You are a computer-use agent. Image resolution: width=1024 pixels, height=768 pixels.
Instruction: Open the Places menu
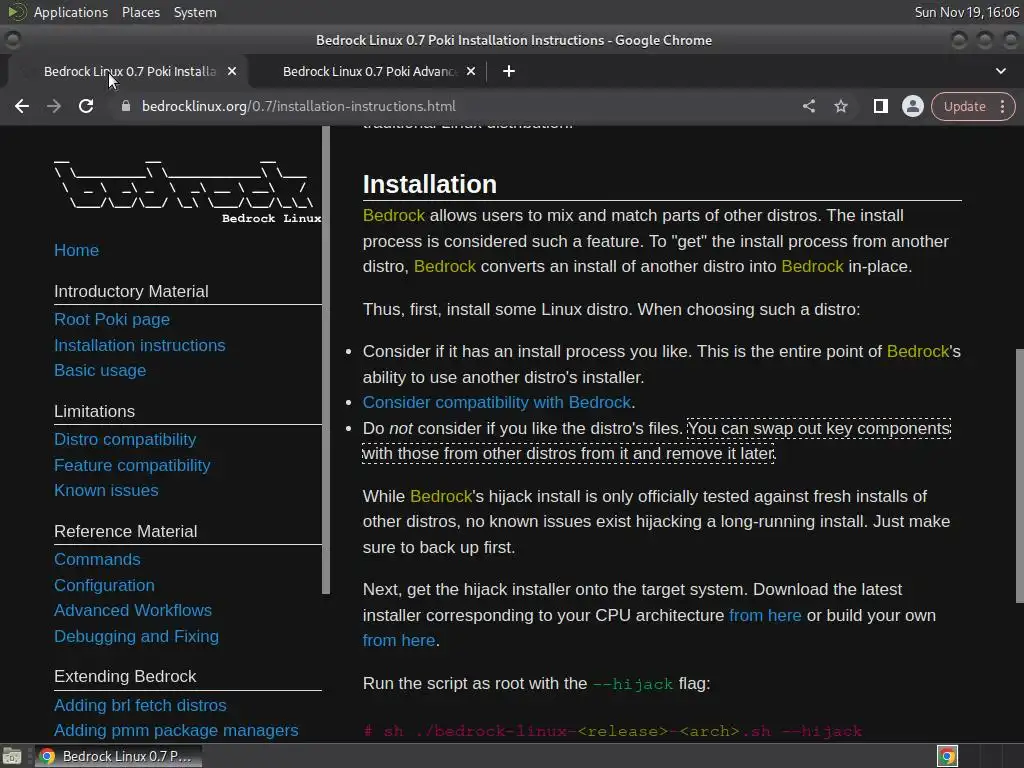point(140,12)
